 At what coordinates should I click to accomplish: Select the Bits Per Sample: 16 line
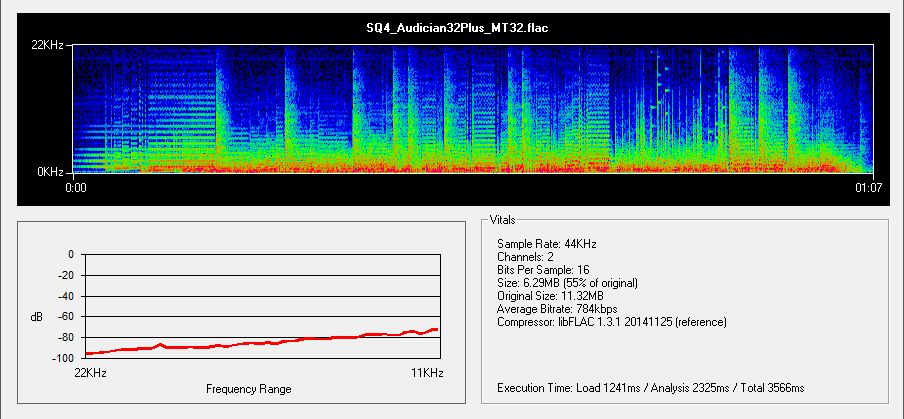click(548, 270)
